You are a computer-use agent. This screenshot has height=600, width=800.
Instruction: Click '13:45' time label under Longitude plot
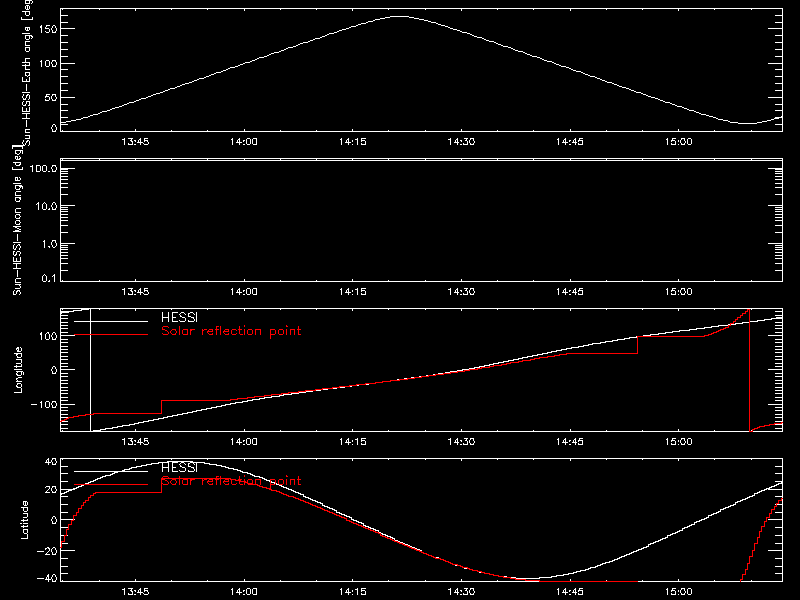click(x=135, y=442)
